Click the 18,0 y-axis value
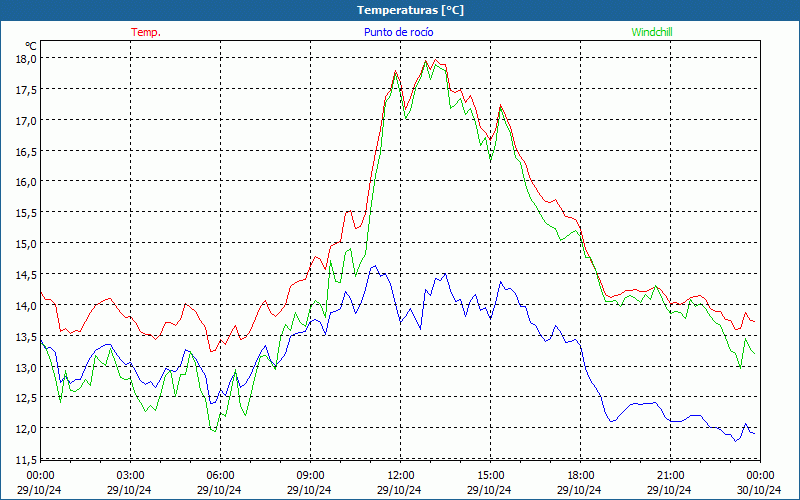Viewport: 800px width, 500px height. tap(26, 59)
